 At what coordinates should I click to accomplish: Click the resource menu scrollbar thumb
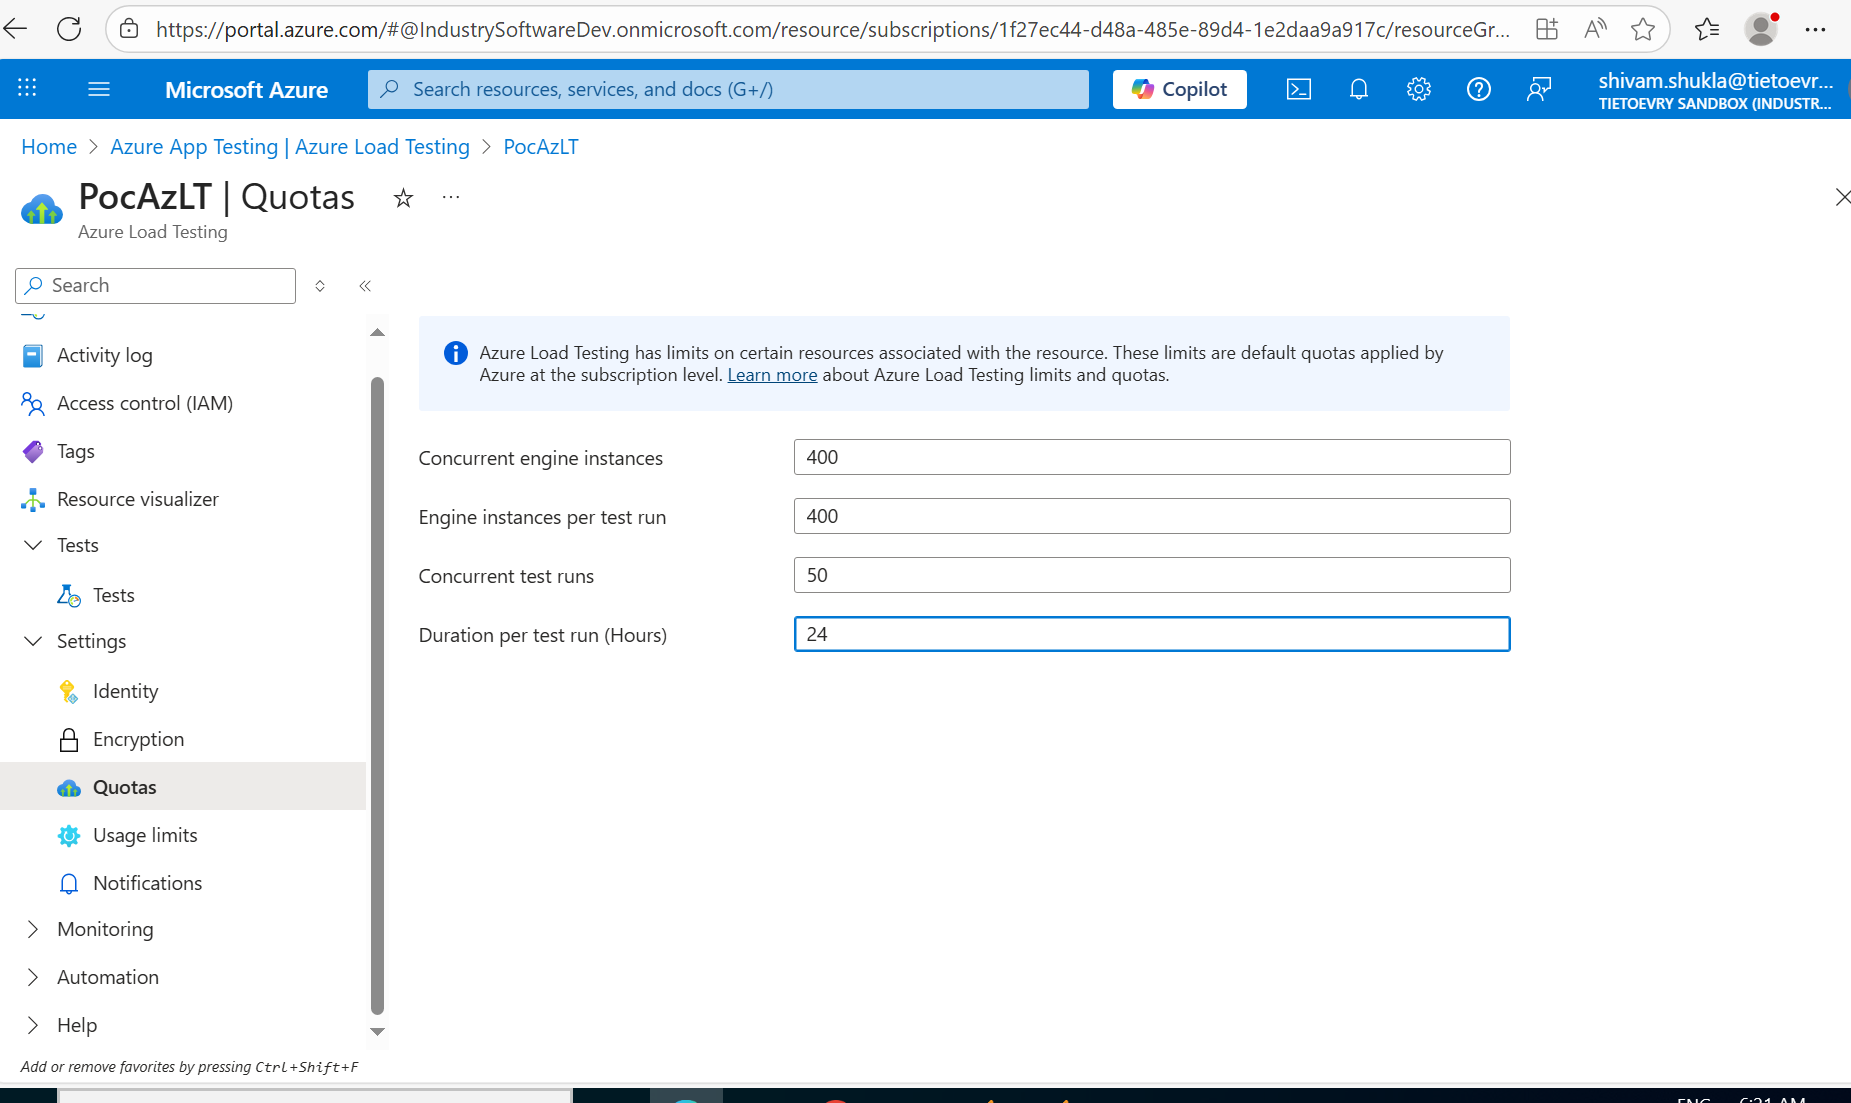377,696
